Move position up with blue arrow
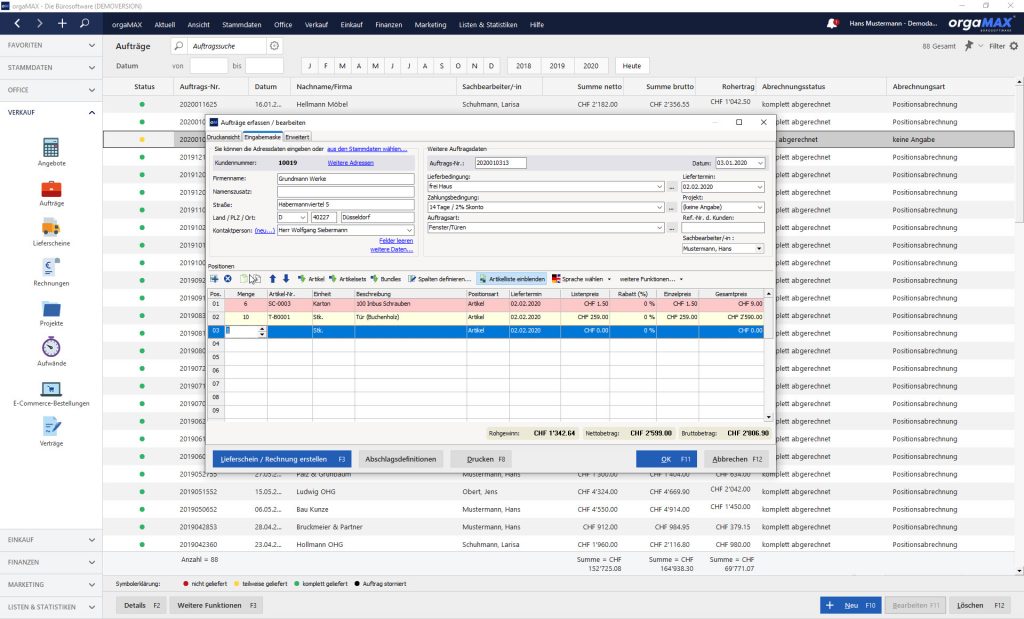 point(273,279)
